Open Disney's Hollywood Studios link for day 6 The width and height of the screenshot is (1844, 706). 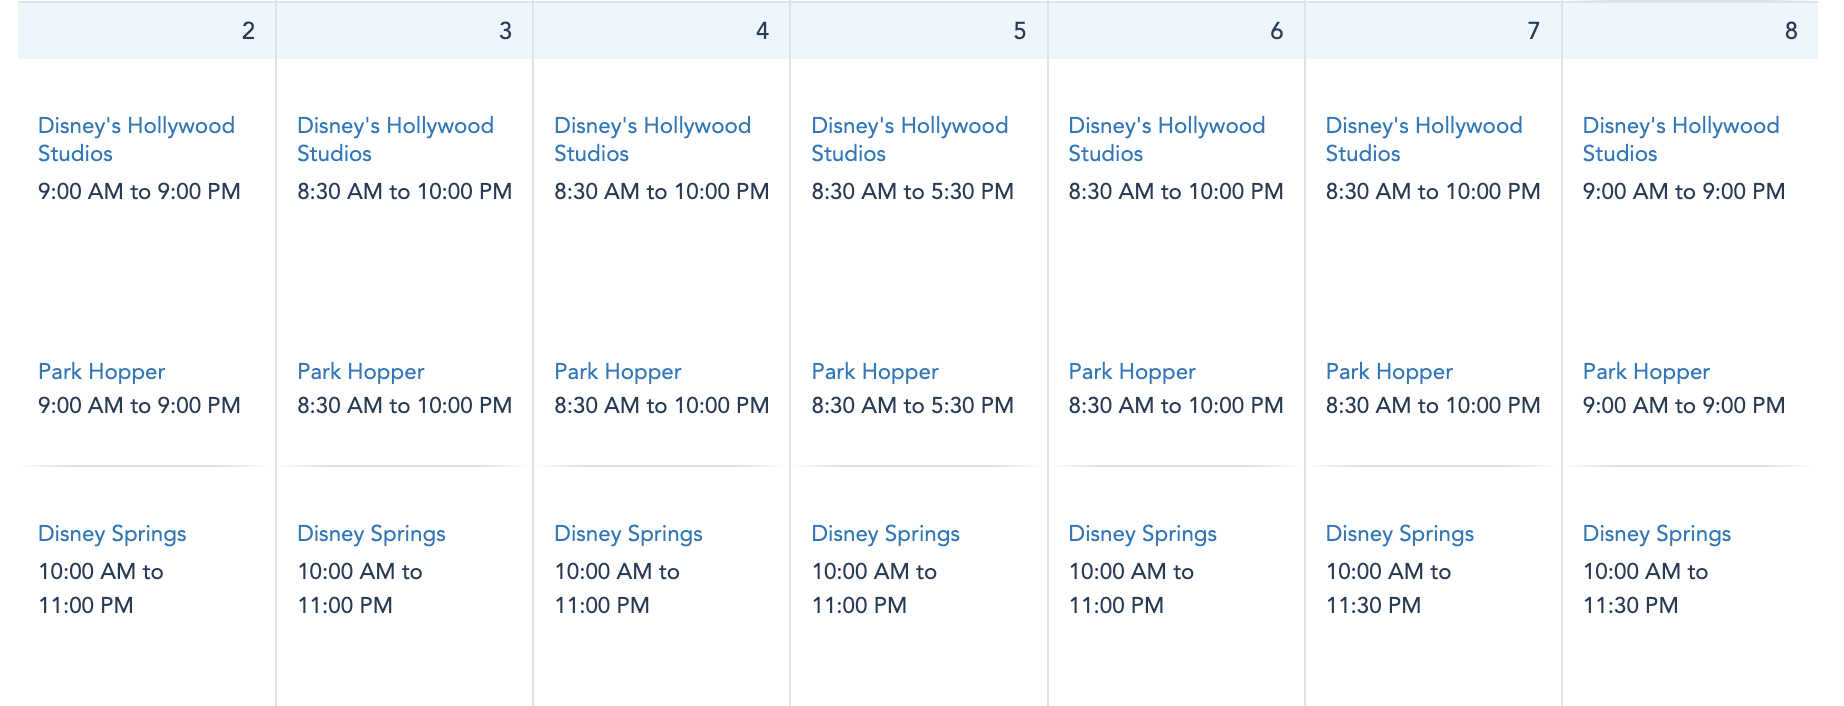click(1166, 139)
